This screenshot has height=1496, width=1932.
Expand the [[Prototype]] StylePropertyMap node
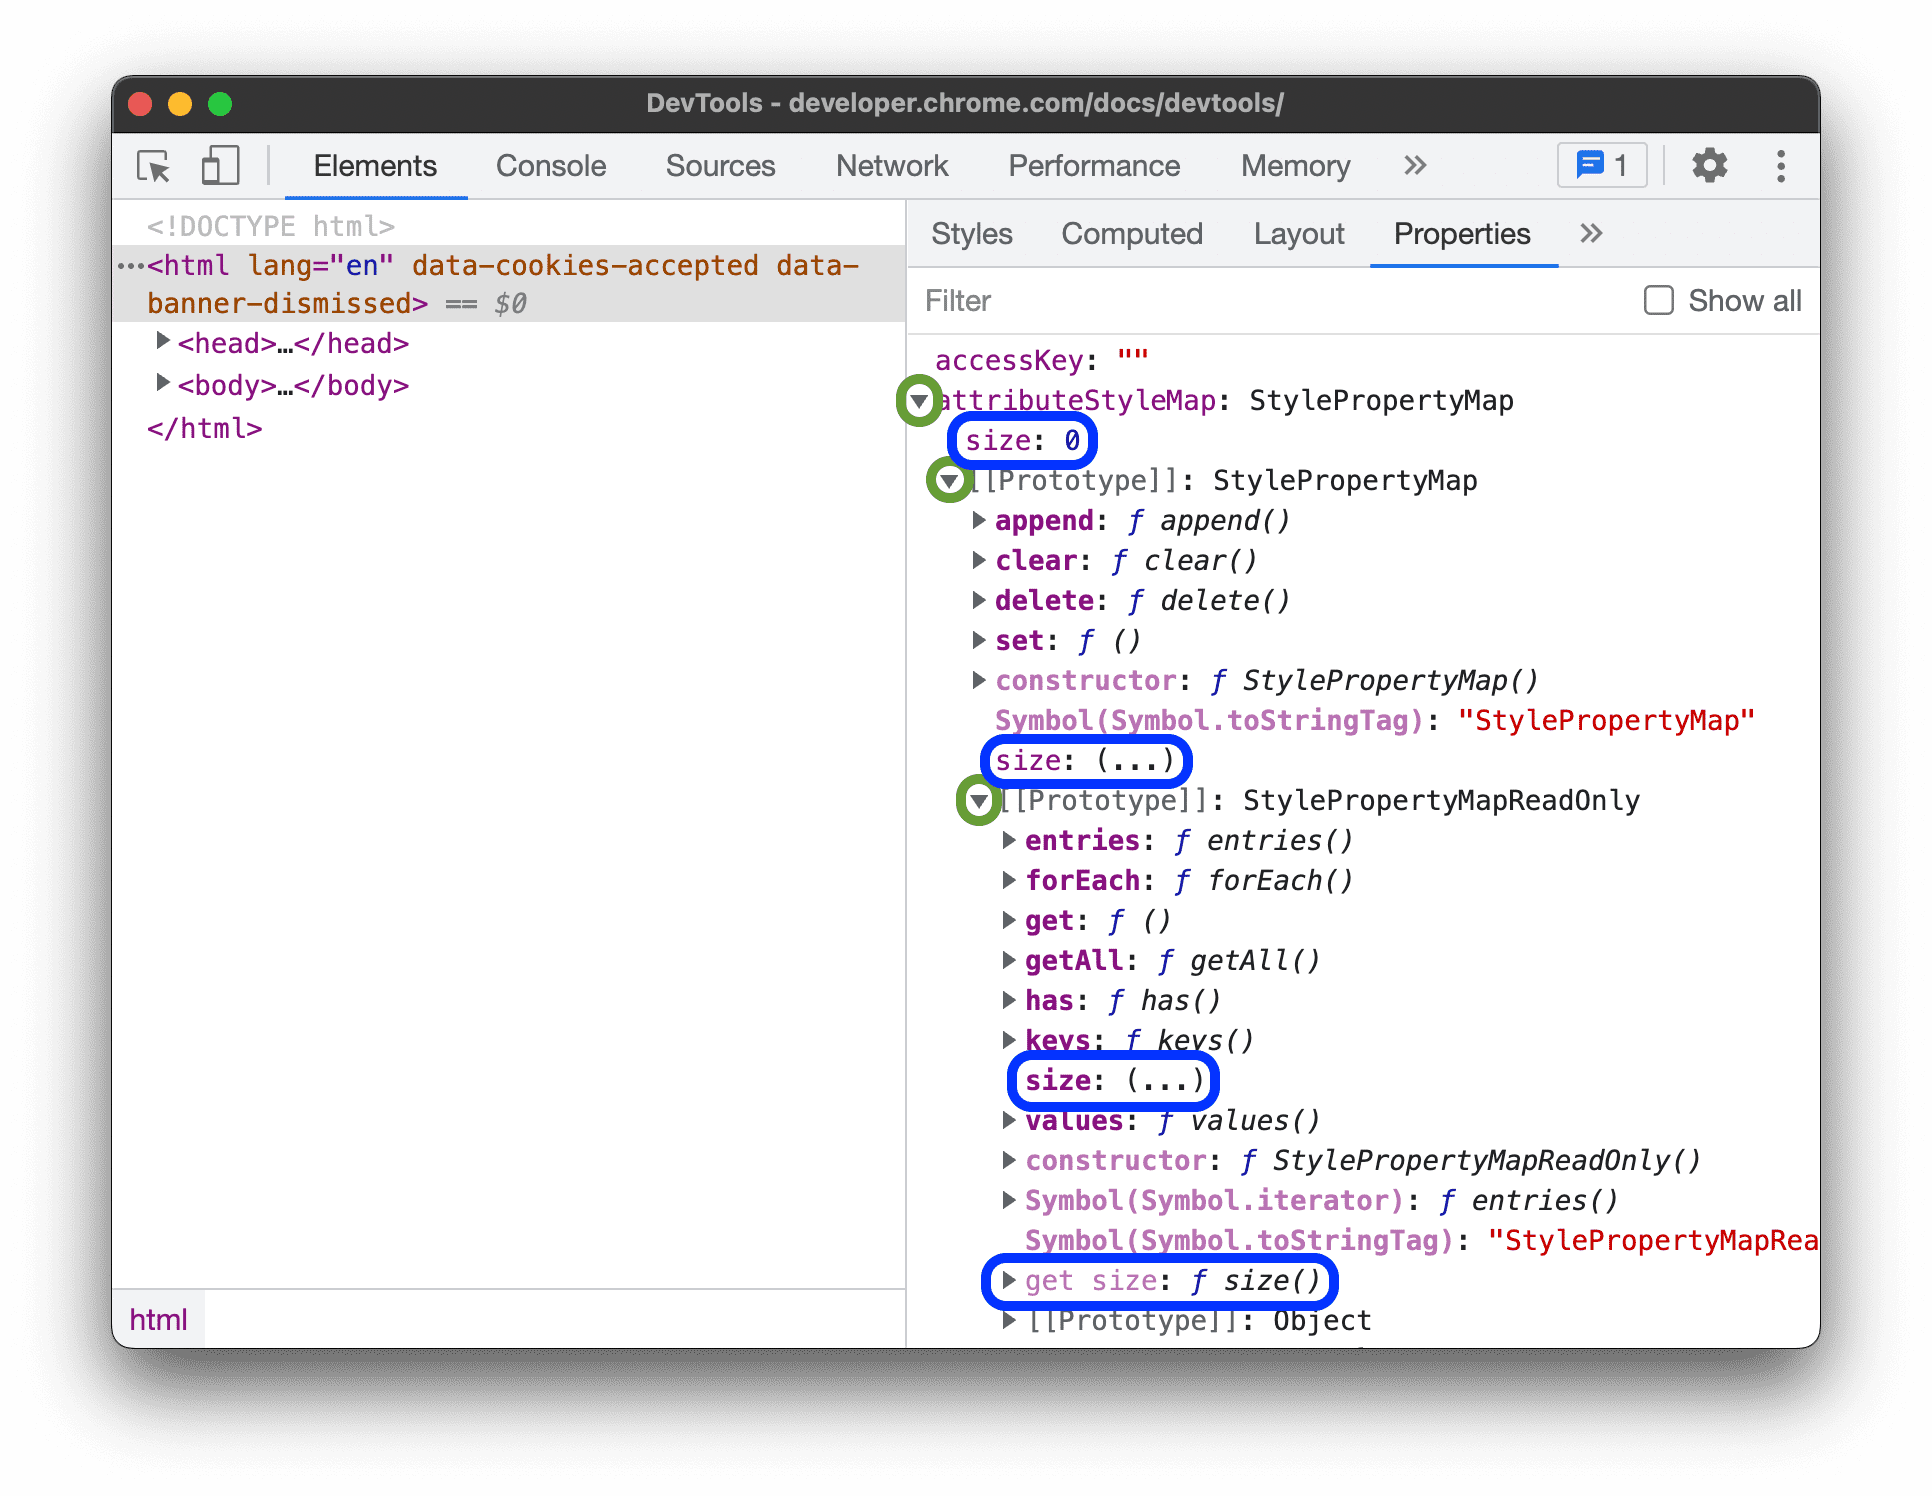click(942, 480)
